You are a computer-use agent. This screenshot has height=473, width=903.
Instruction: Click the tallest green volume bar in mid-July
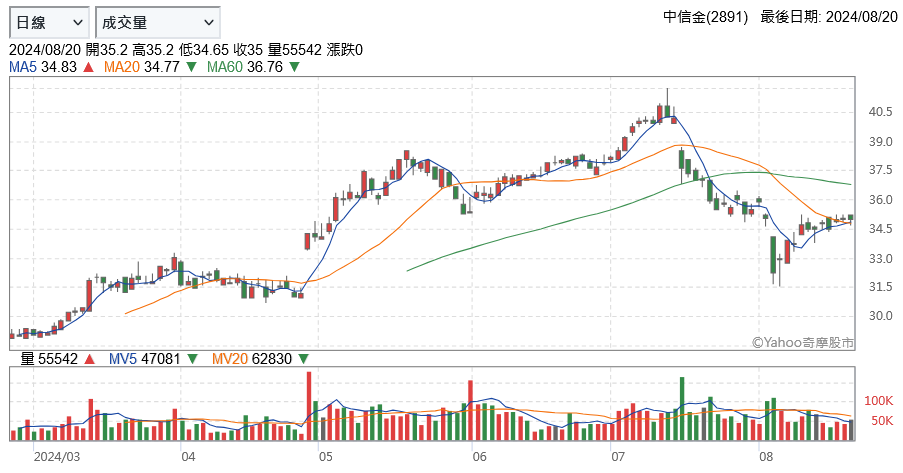click(x=682, y=408)
